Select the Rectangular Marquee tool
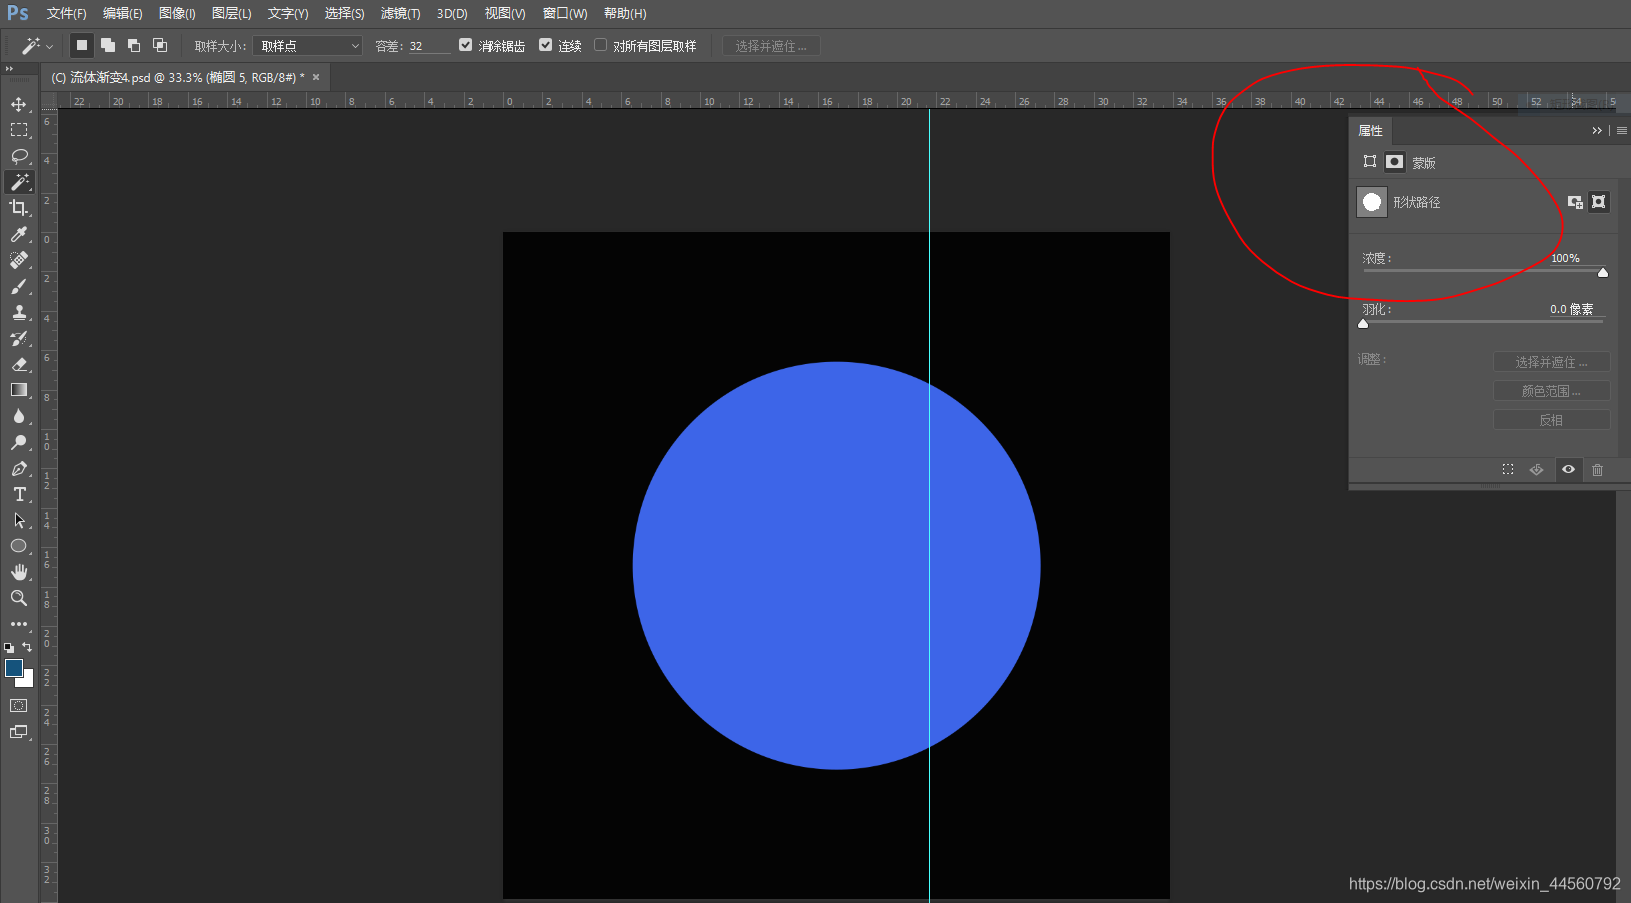This screenshot has width=1631, height=903. 19,130
